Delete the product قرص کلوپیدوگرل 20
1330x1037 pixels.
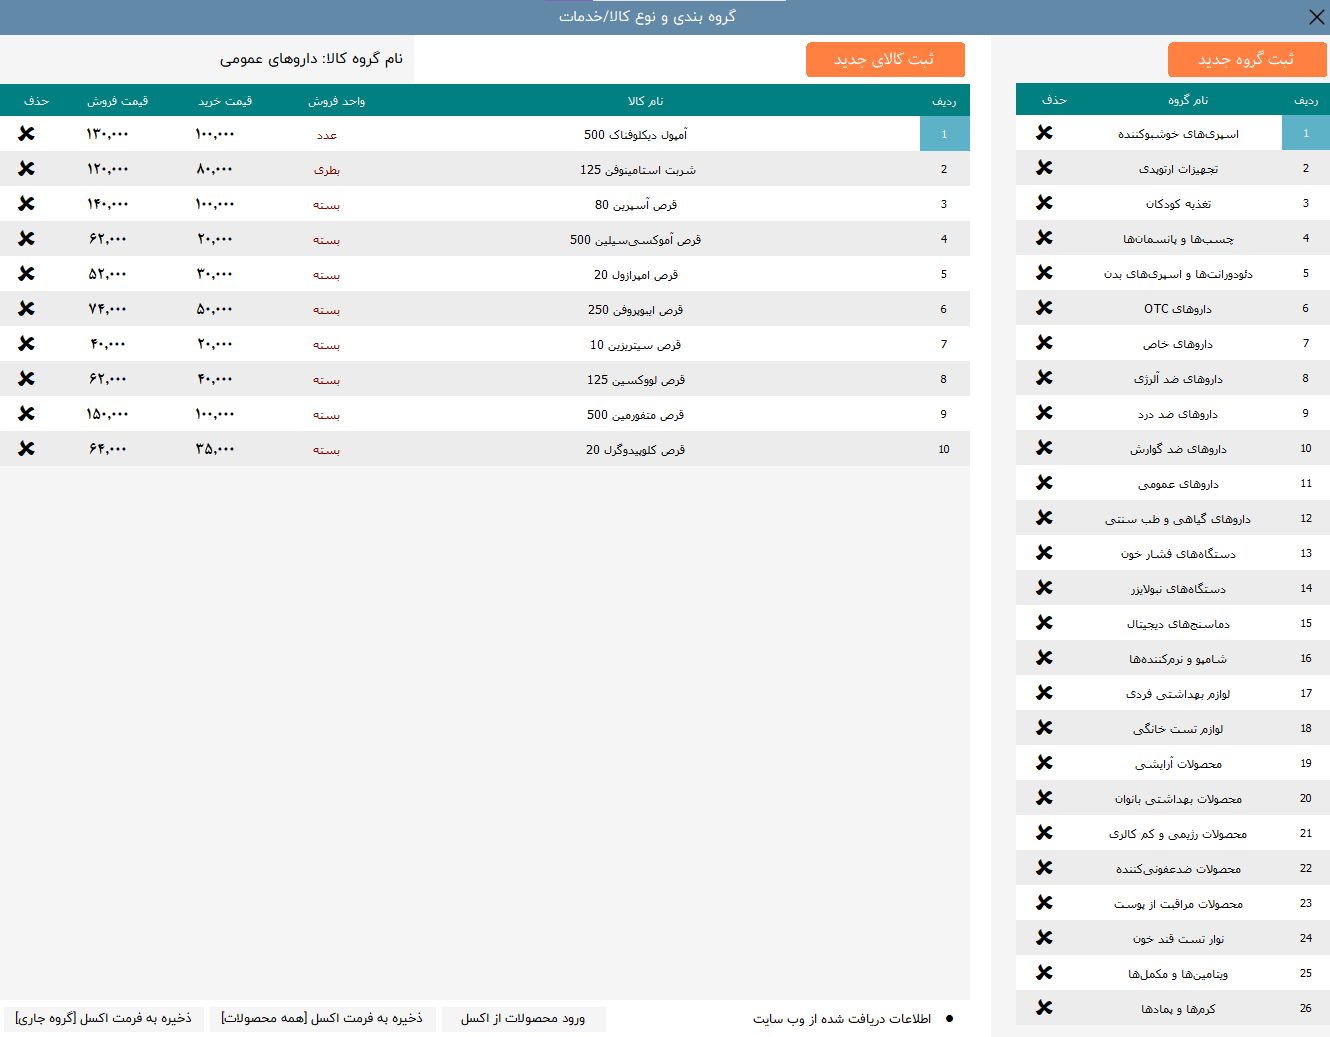click(x=26, y=449)
